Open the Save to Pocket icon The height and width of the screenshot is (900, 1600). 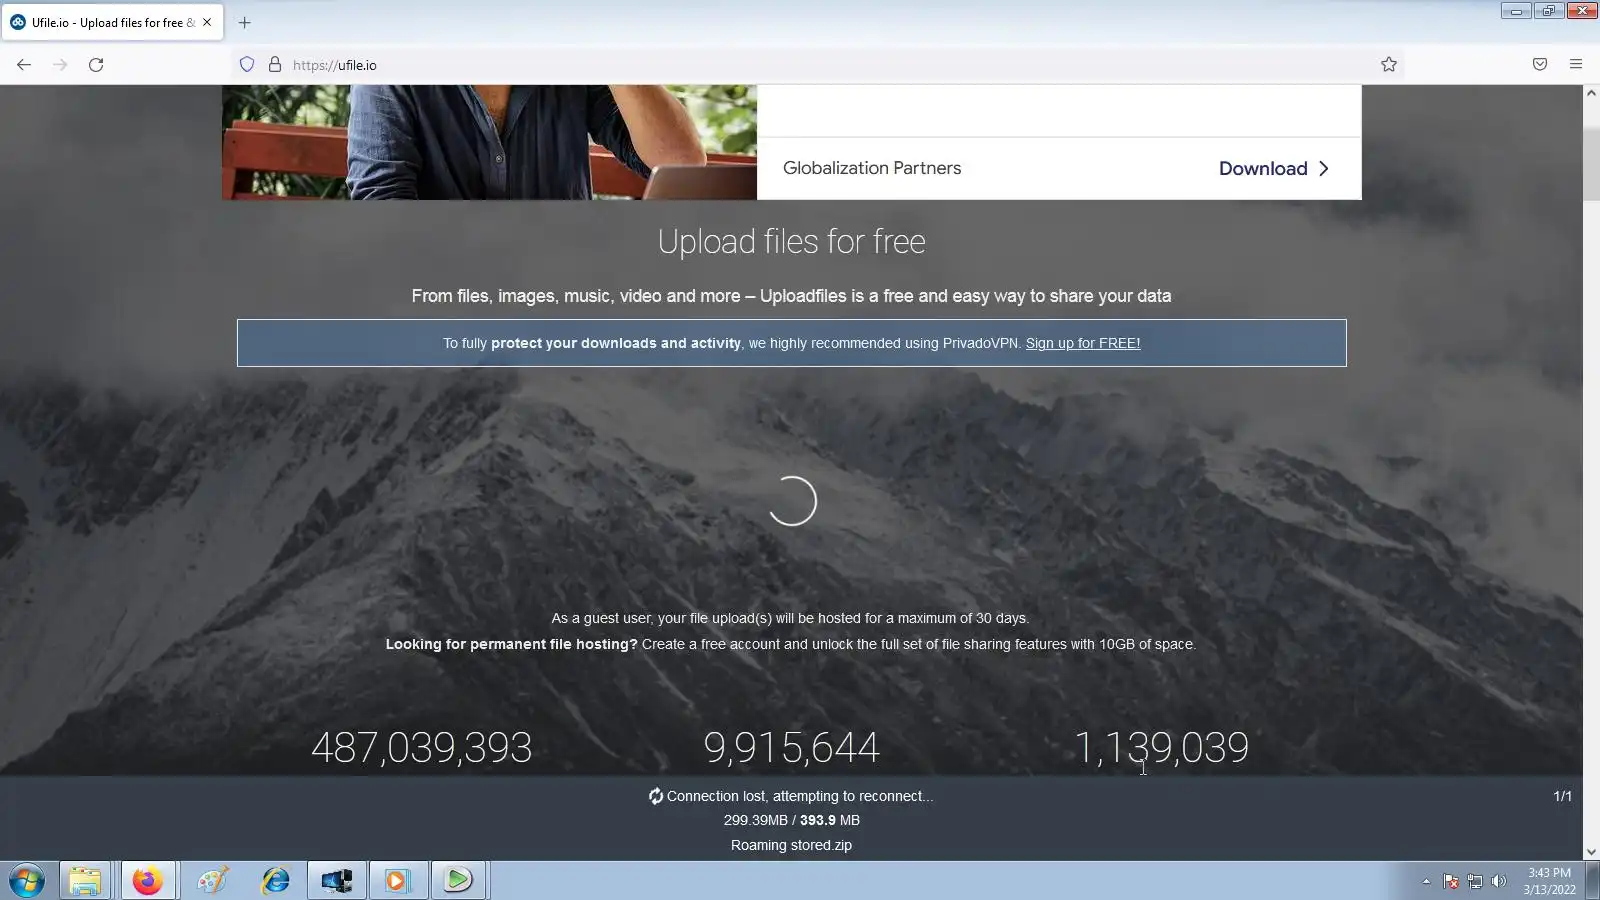pos(1540,65)
